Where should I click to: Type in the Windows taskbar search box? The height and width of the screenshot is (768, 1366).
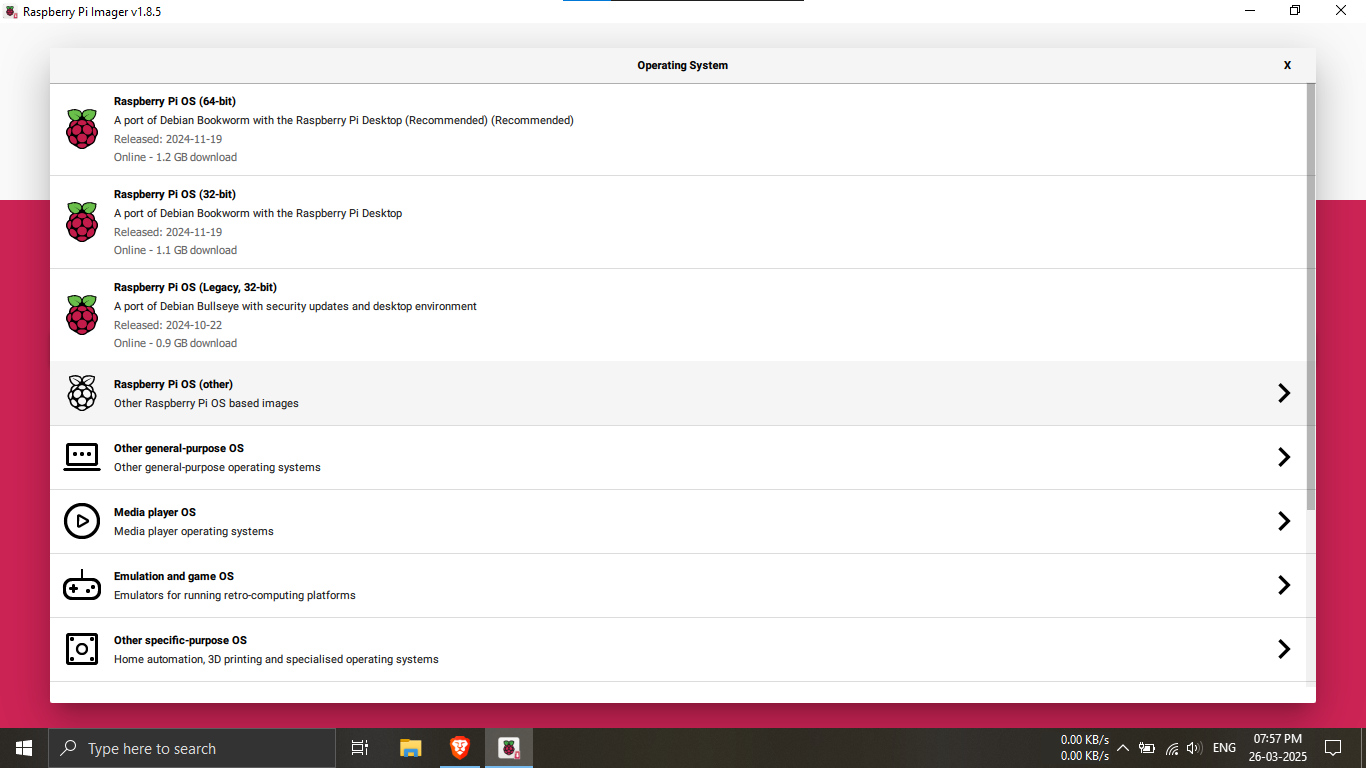click(x=192, y=748)
